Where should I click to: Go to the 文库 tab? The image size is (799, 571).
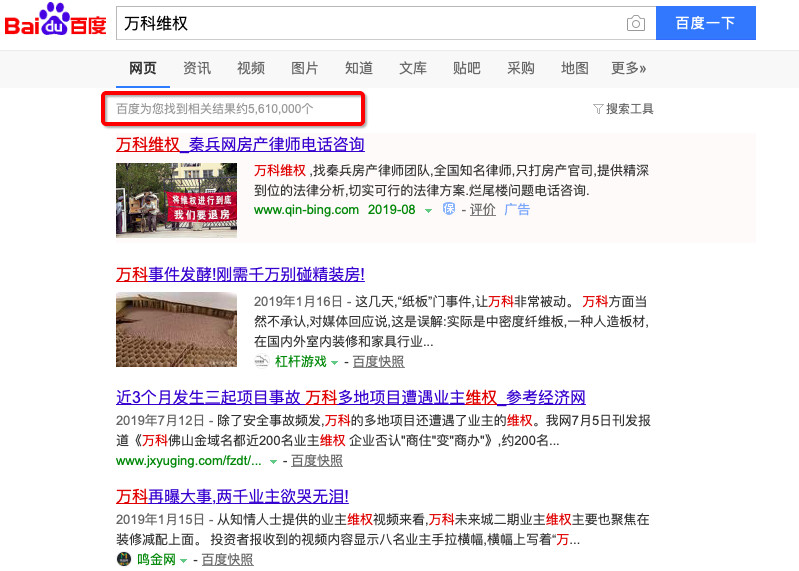pos(413,68)
